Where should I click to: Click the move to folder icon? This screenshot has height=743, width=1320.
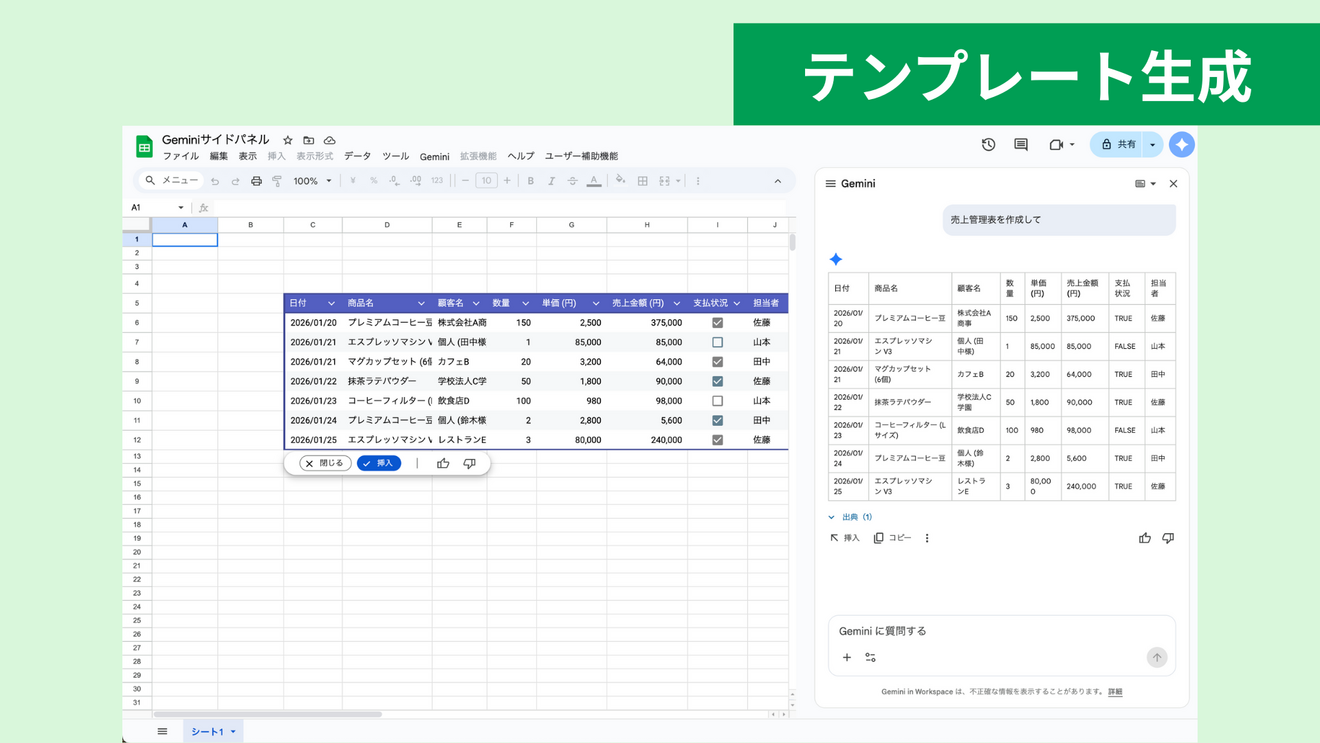point(308,140)
